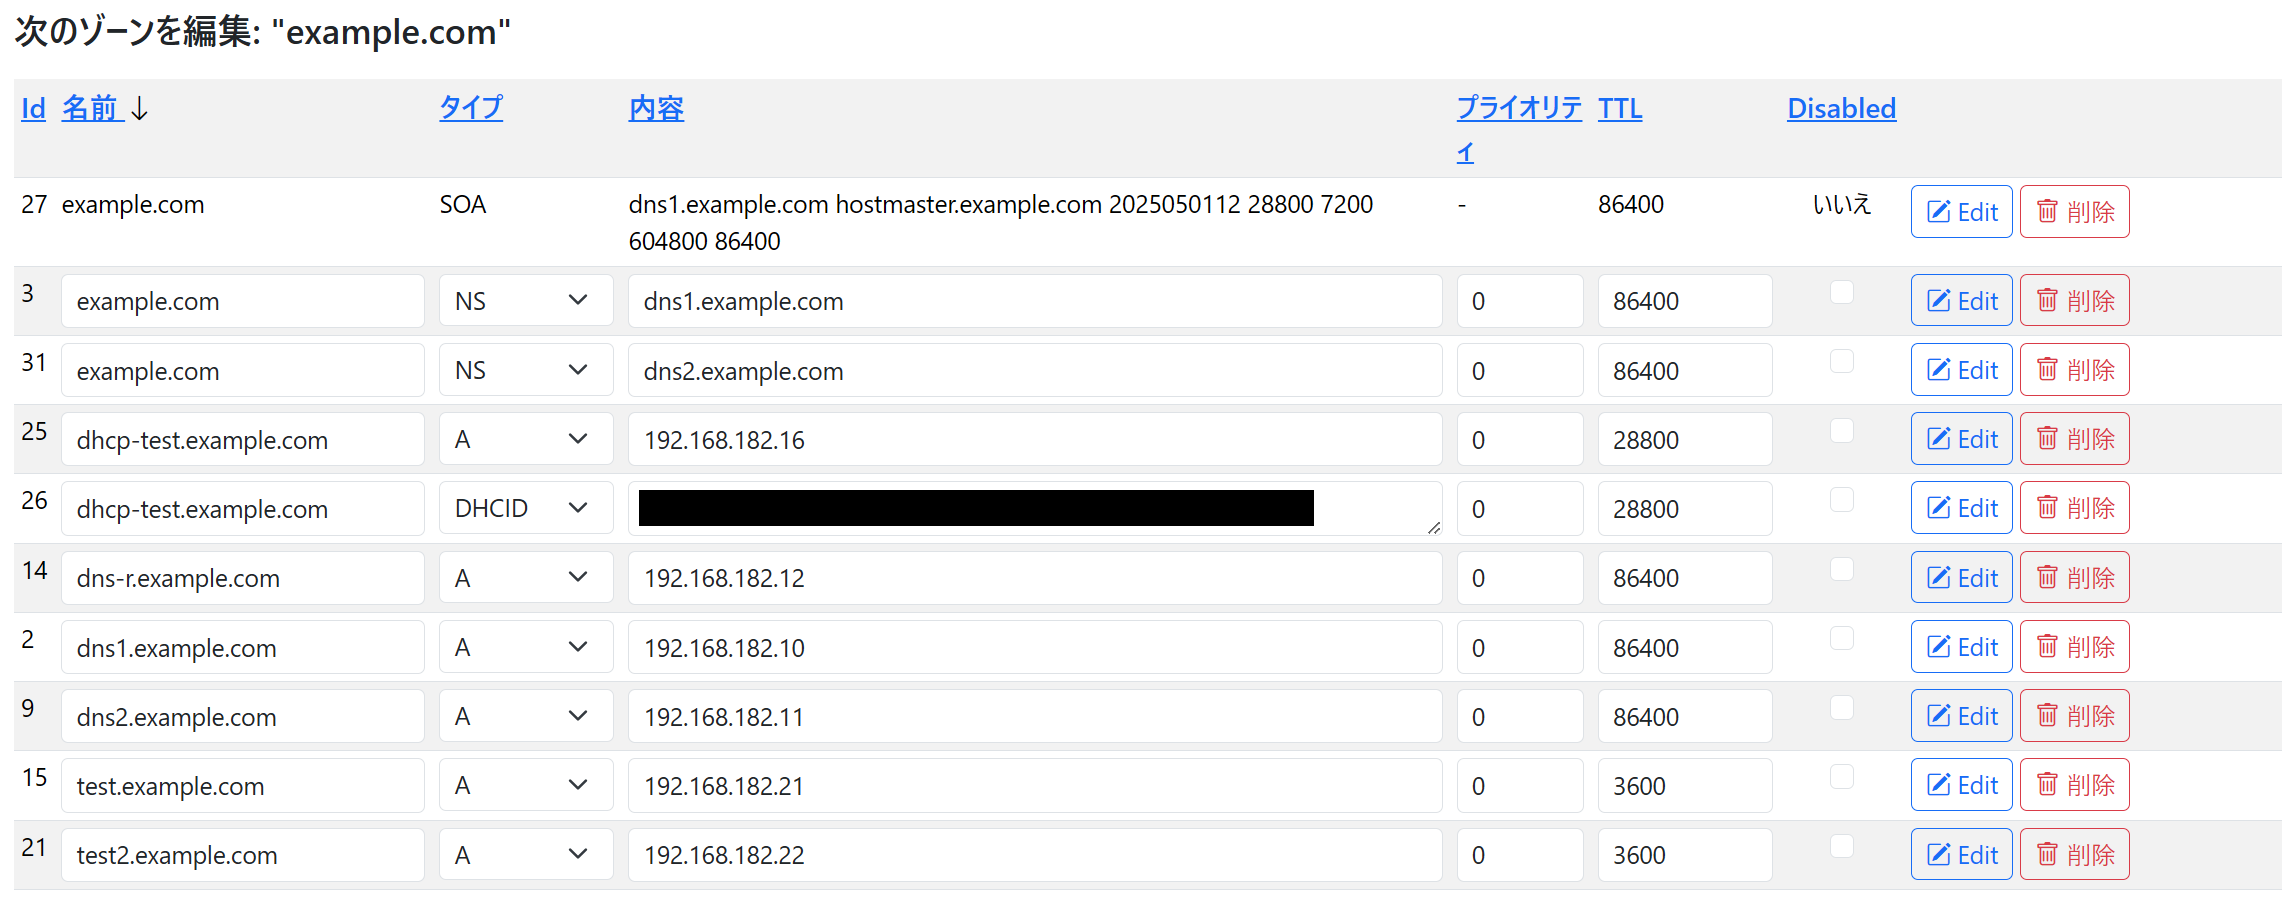Toggle Disabled checkbox for record id 31
This screenshot has height=897, width=2290.
click(x=1841, y=361)
